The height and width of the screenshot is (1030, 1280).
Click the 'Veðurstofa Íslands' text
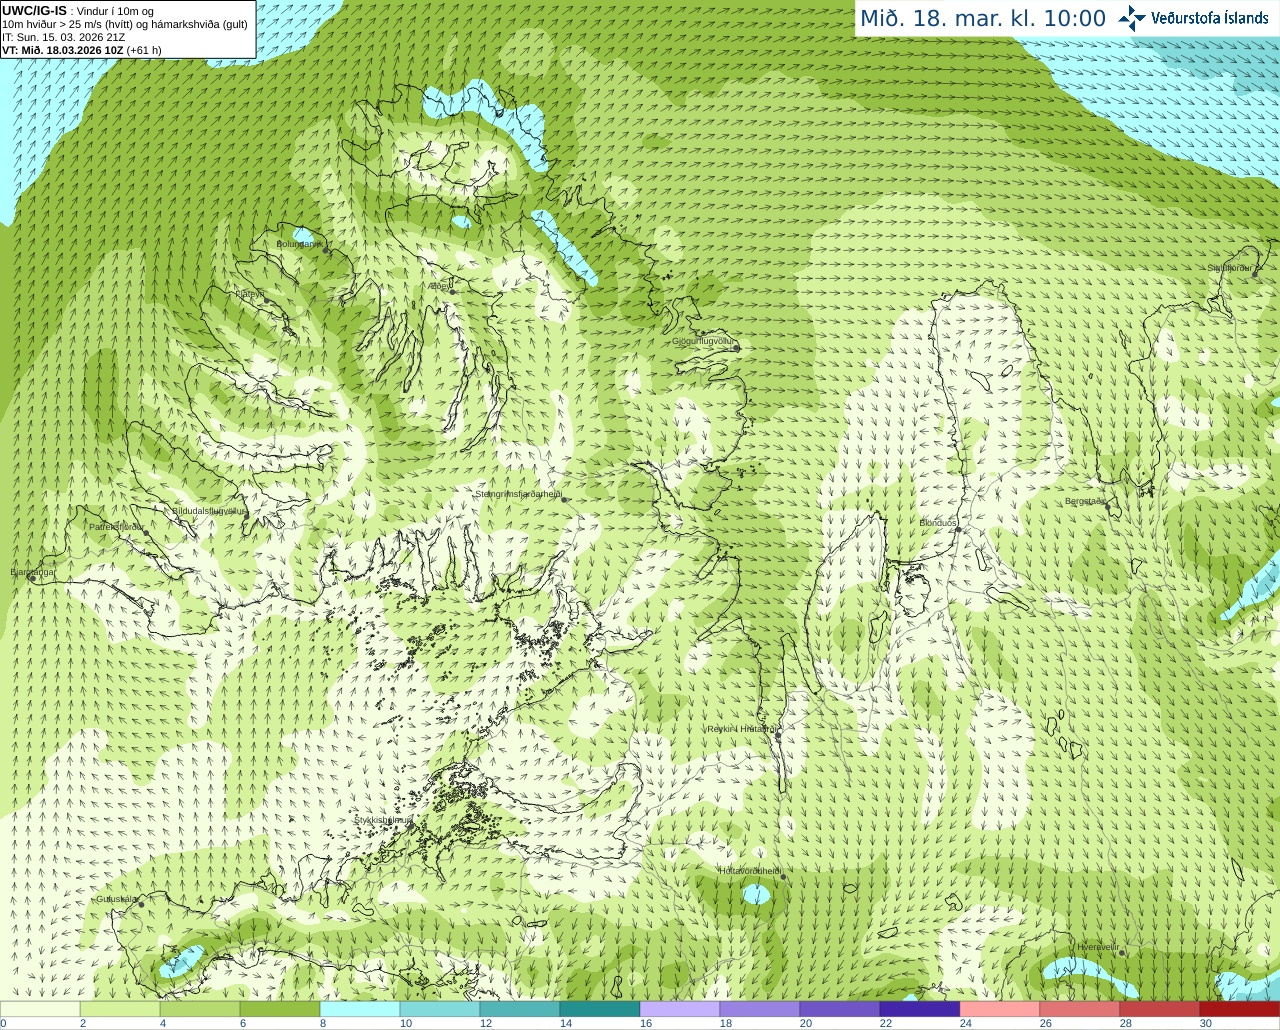[1210, 18]
